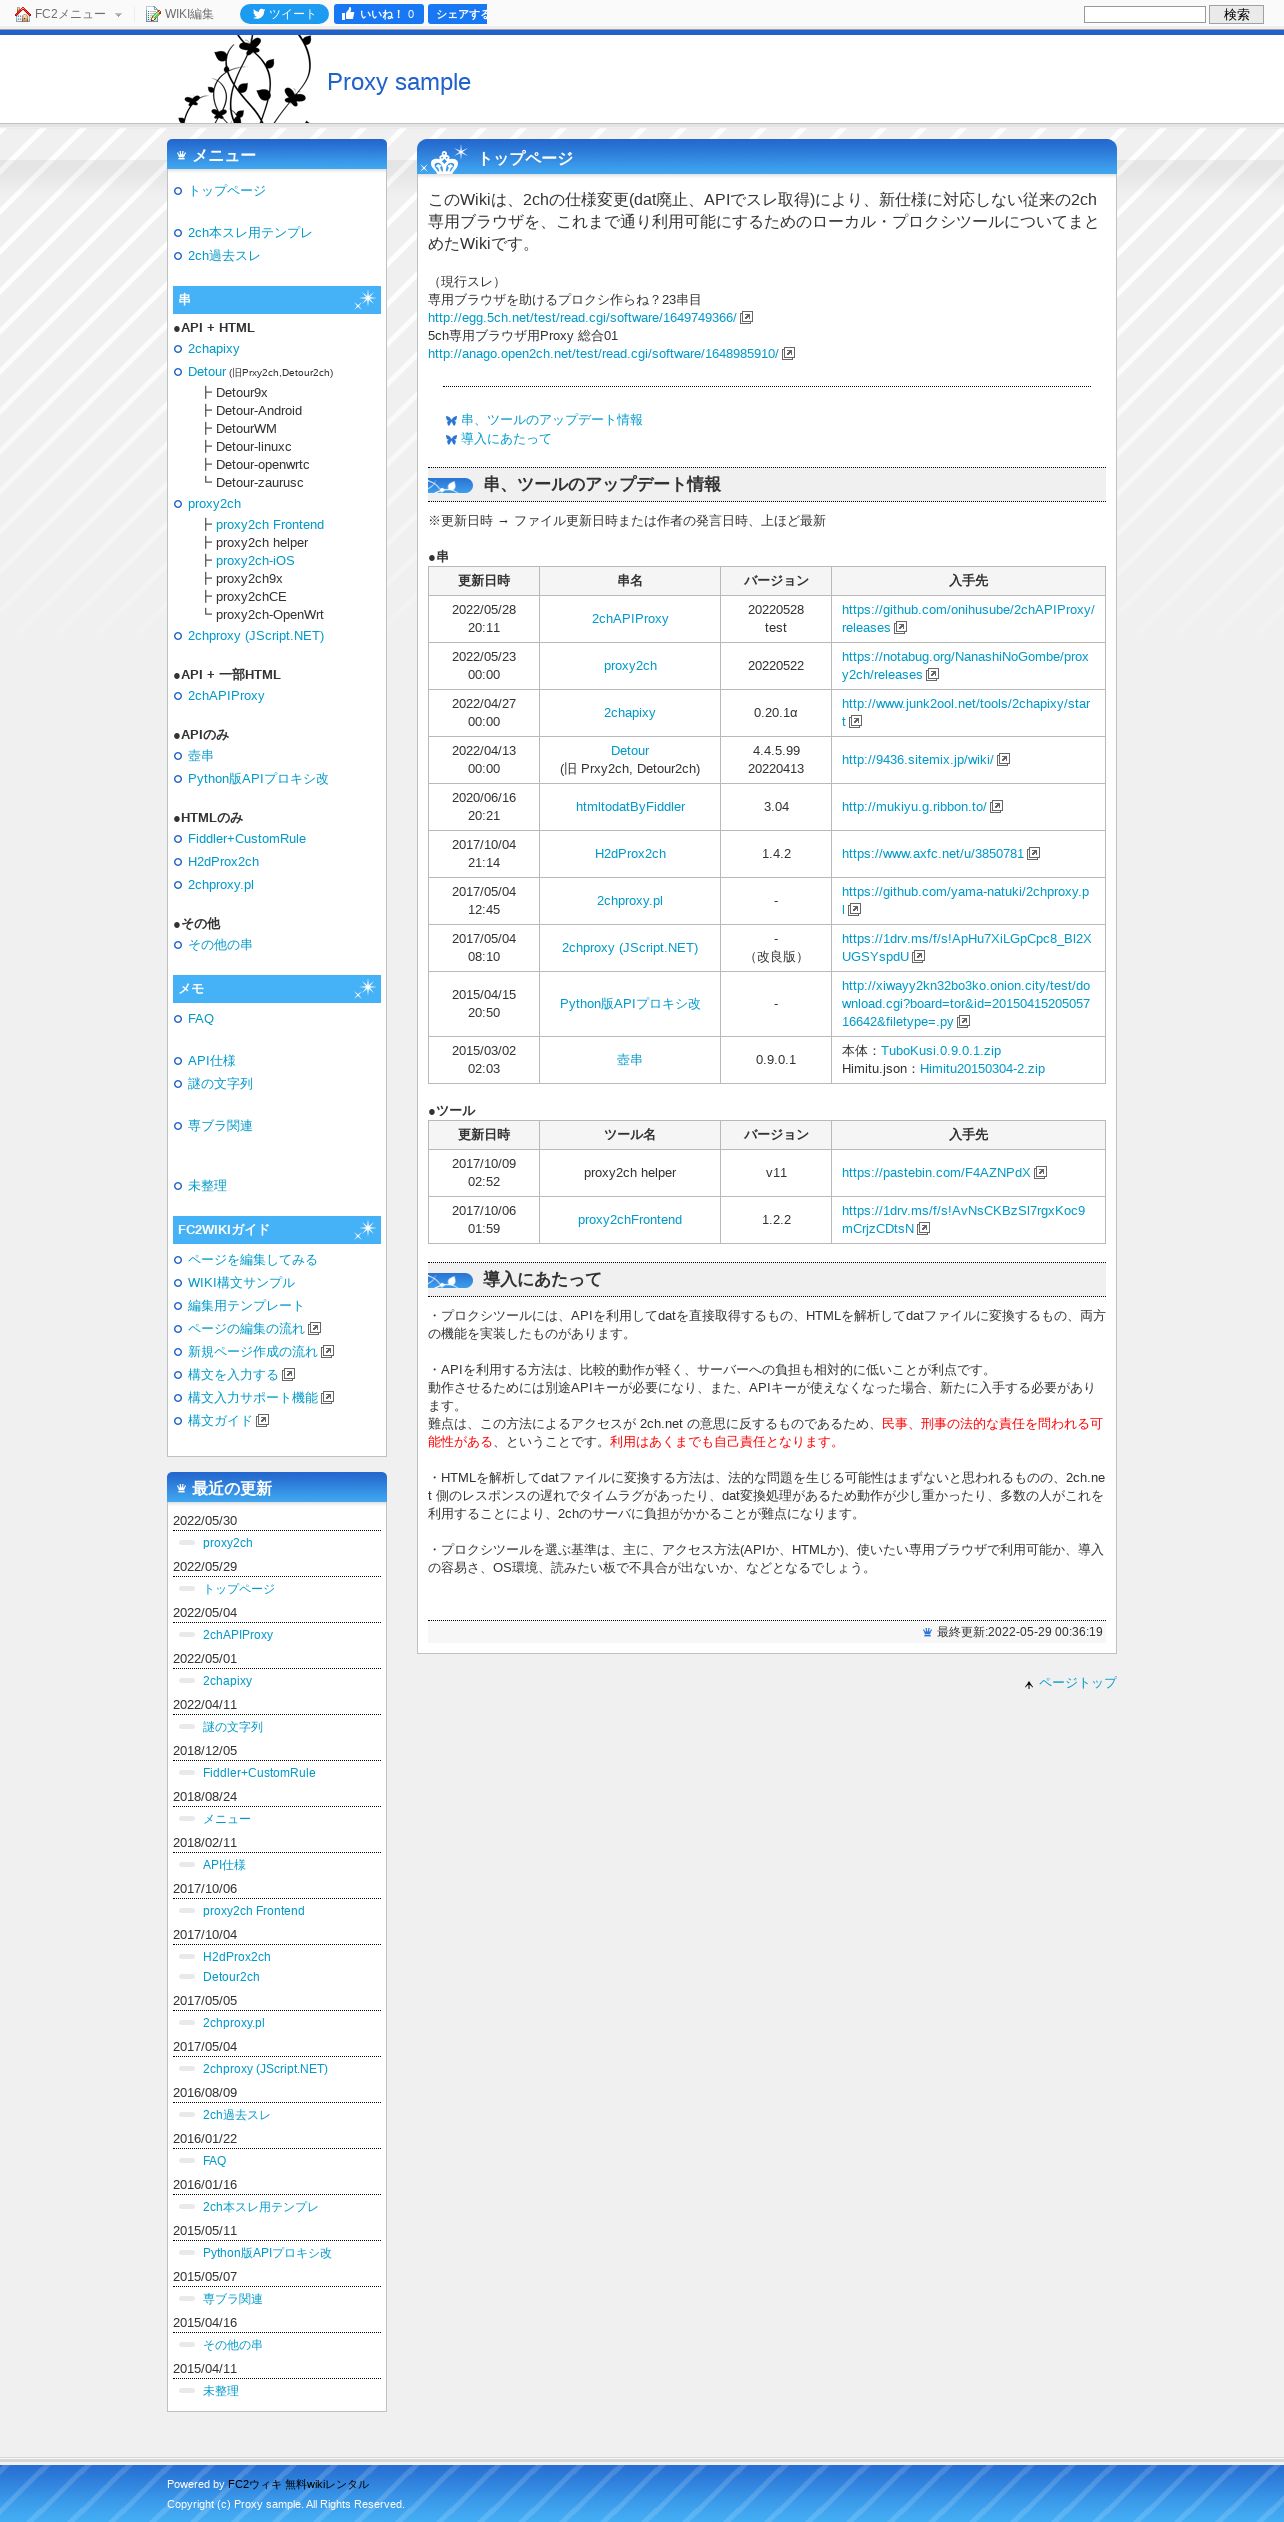Open 2chproxy (JScript.NET) sidebar link
1284x2522 pixels.
coord(256,636)
